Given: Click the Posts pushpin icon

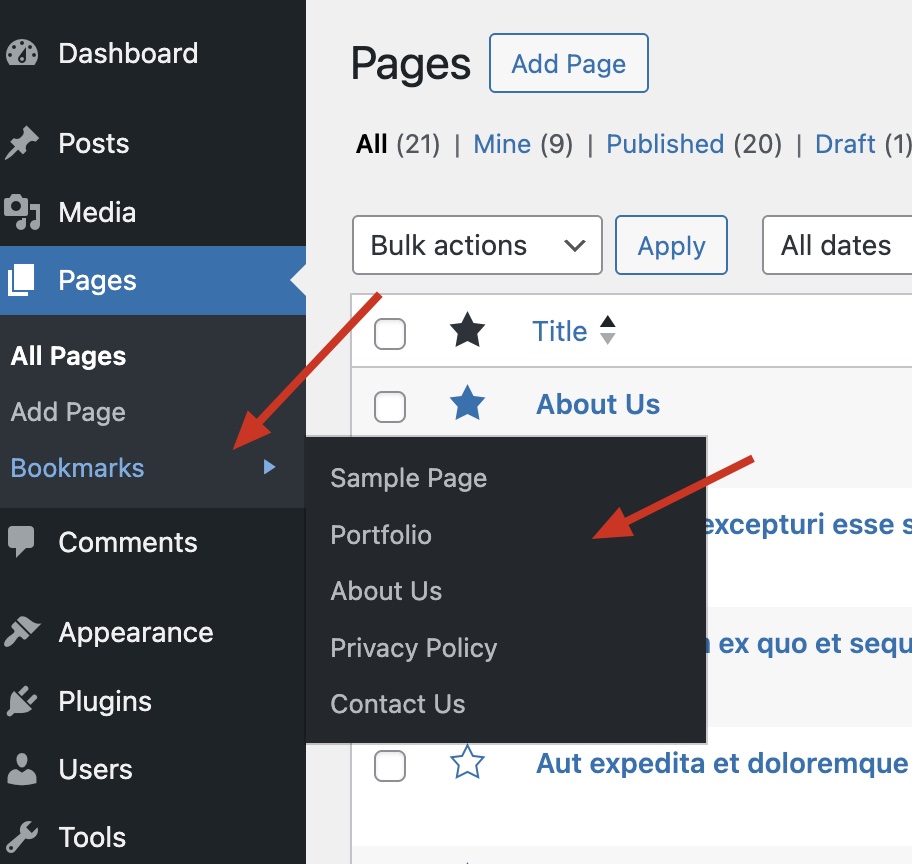Looking at the screenshot, I should 21,144.
